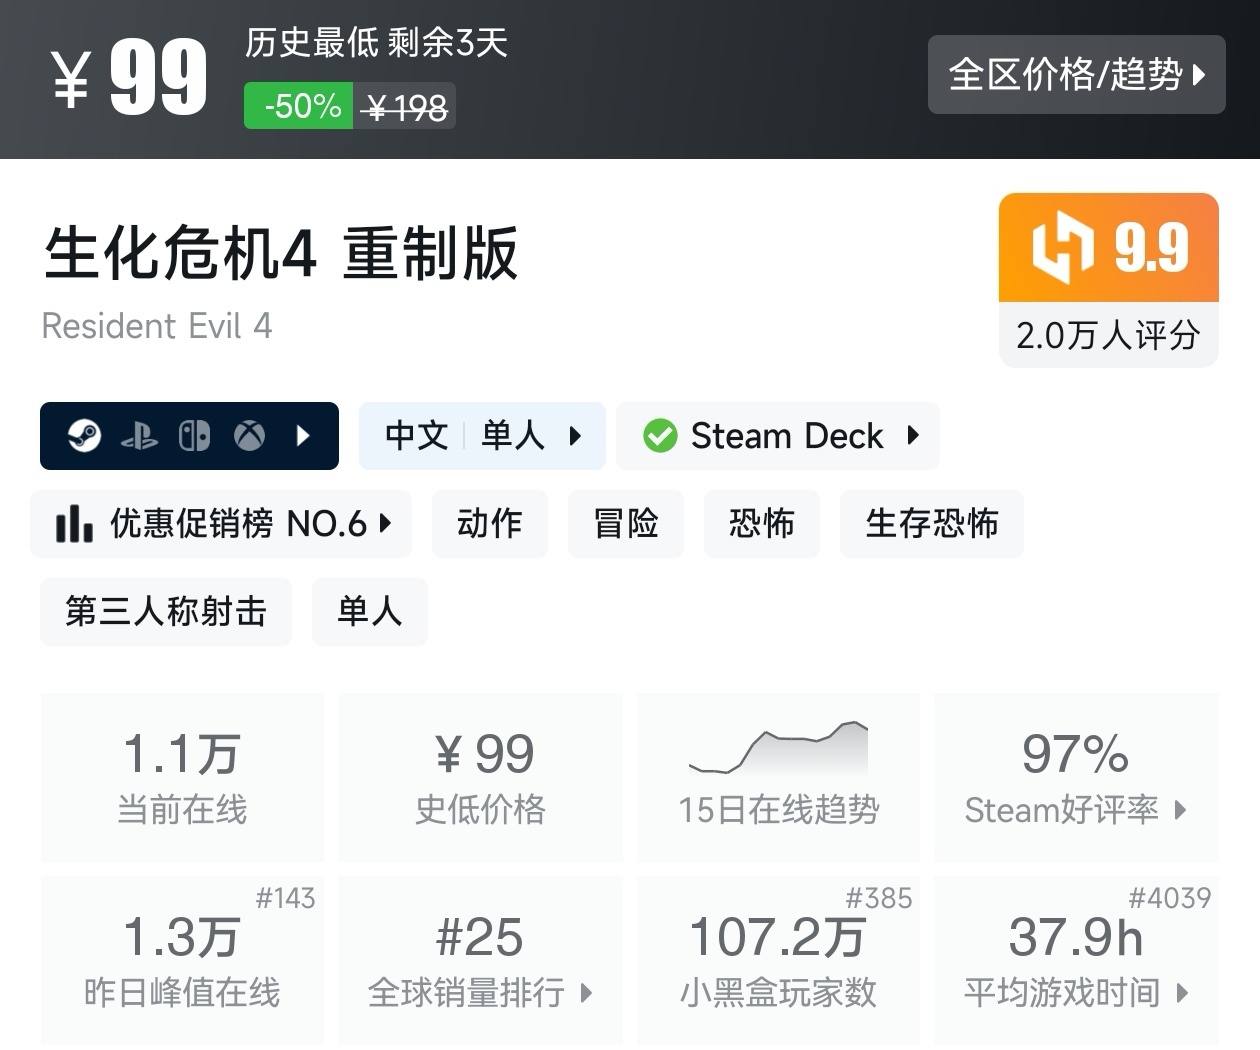Click the bar chart icon beside 优惠促销榜

click(75, 523)
